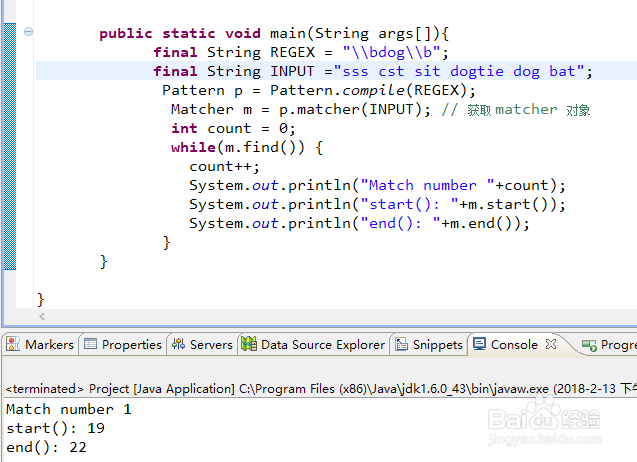Collapse the main method fold marker

[x=28, y=31]
